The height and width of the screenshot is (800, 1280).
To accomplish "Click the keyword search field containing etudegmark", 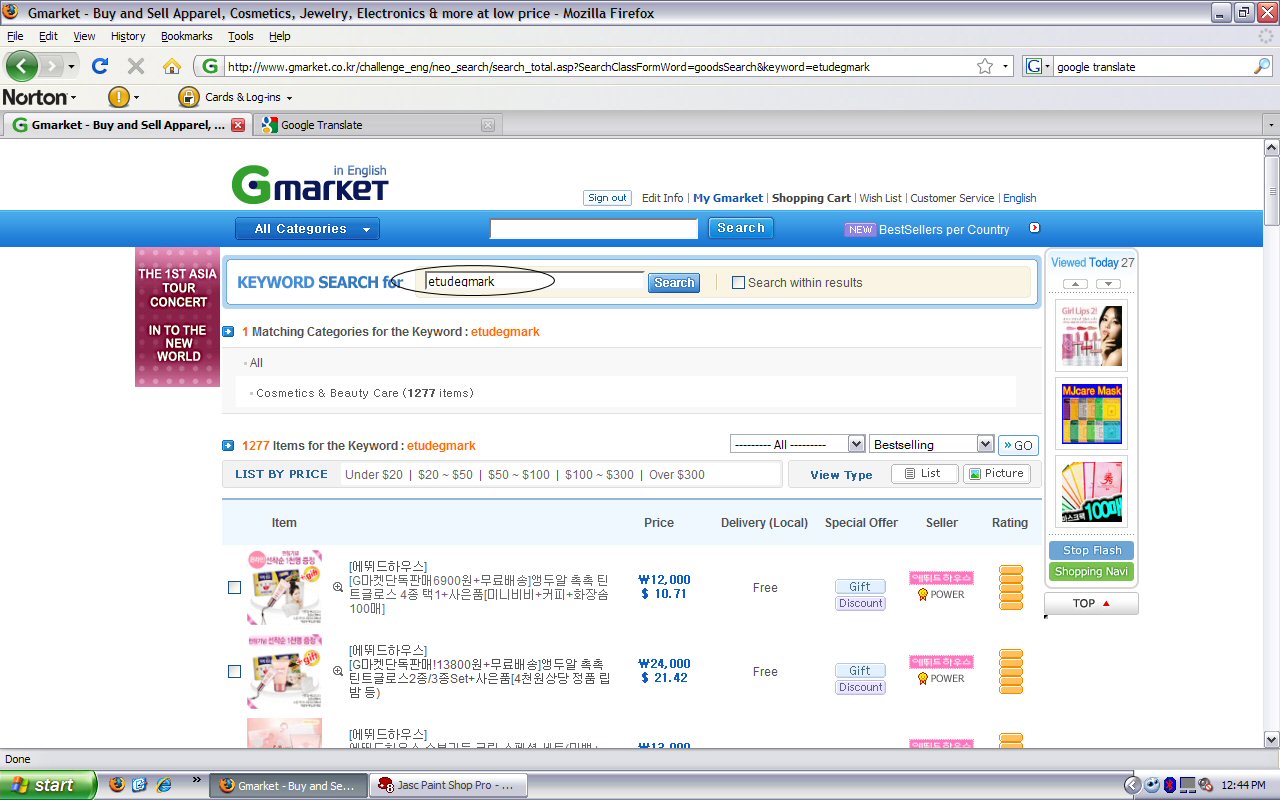I will pyautogui.click(x=535, y=282).
